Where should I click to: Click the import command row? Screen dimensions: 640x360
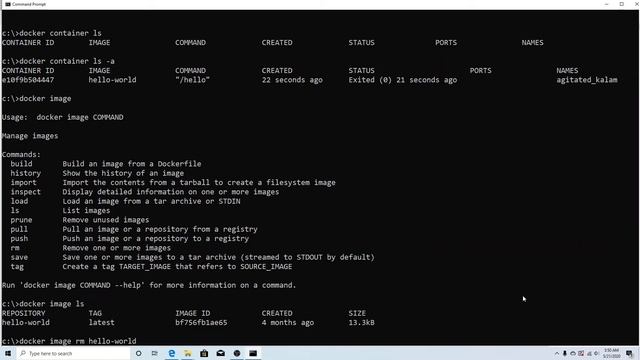(x=173, y=182)
